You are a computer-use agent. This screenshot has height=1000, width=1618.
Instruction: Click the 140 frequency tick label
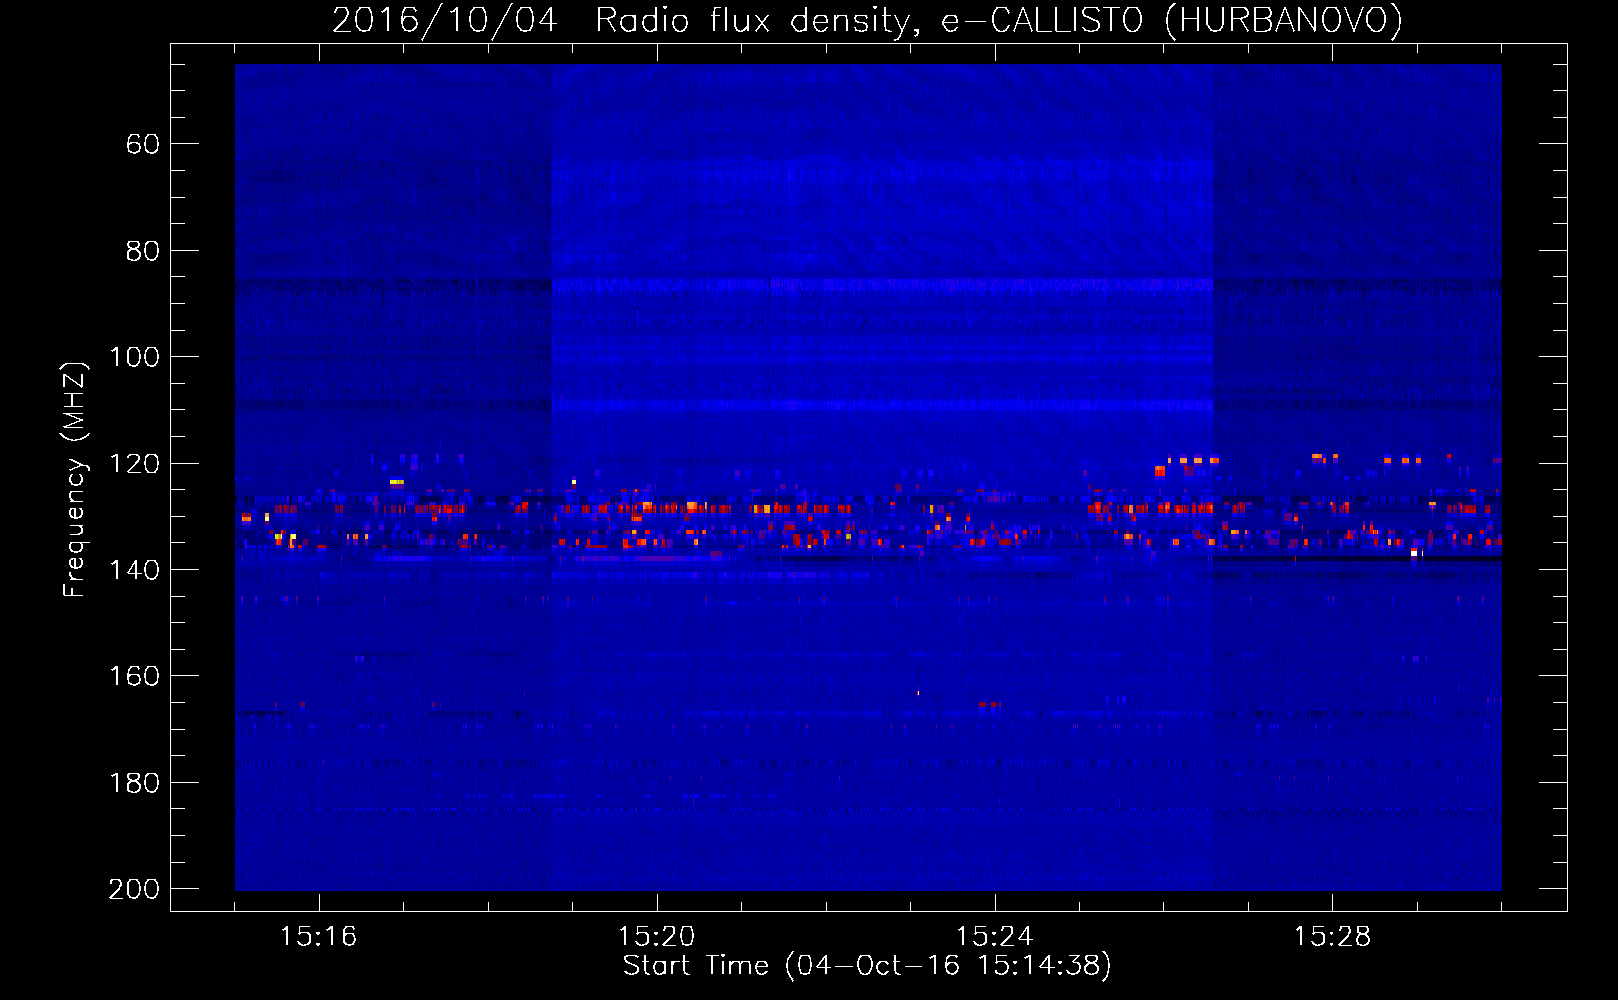[x=134, y=570]
